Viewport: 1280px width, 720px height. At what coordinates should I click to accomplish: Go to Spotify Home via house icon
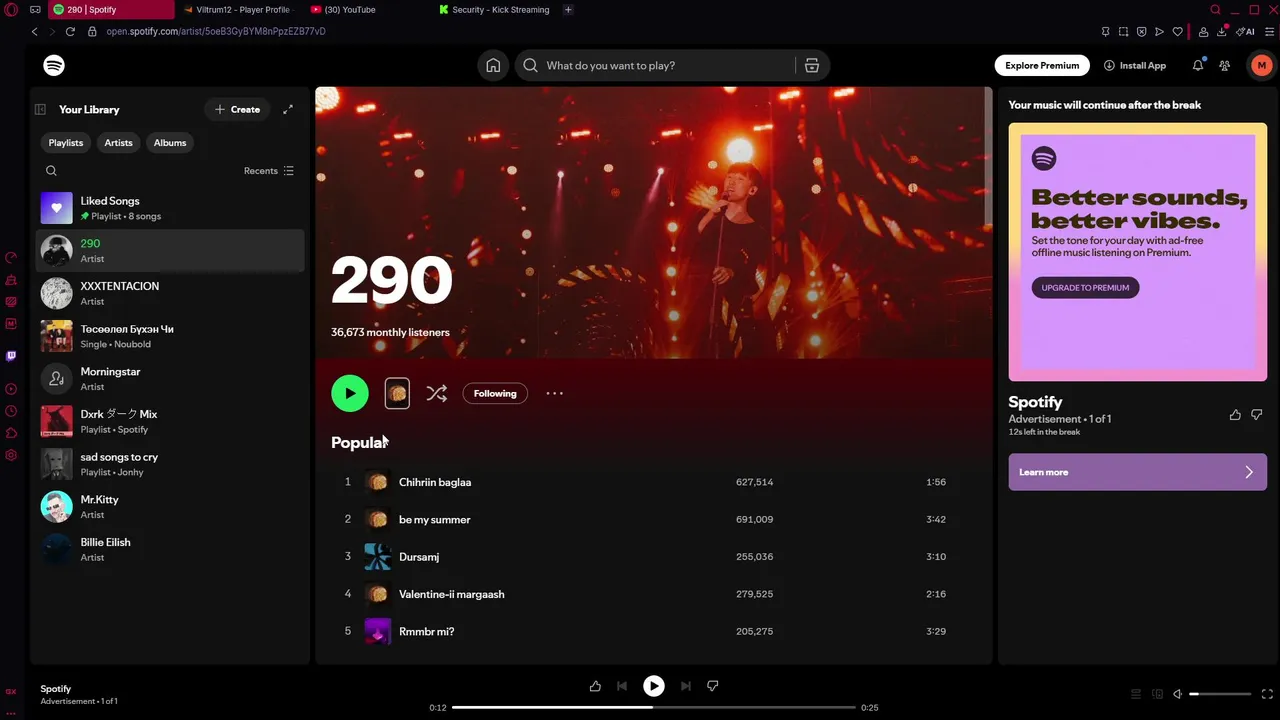(493, 65)
